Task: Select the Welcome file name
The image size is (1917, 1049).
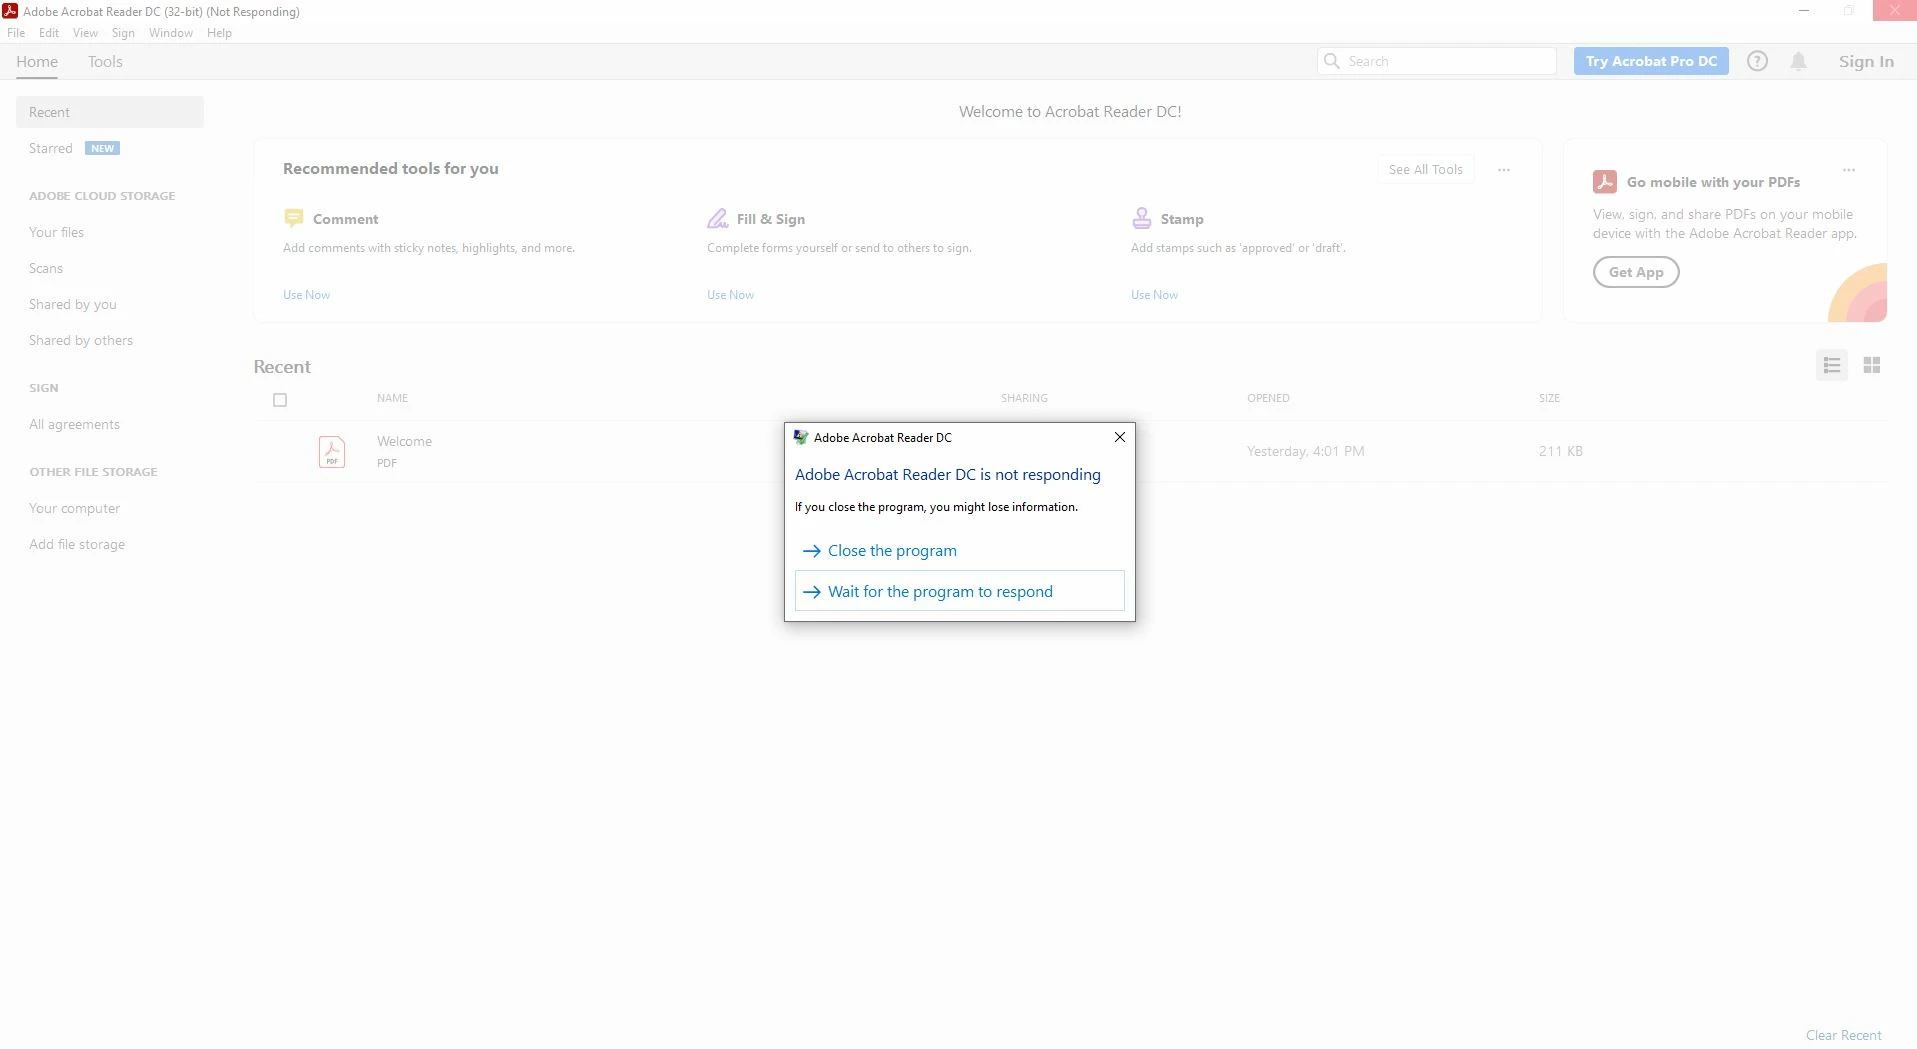Action: (x=404, y=441)
